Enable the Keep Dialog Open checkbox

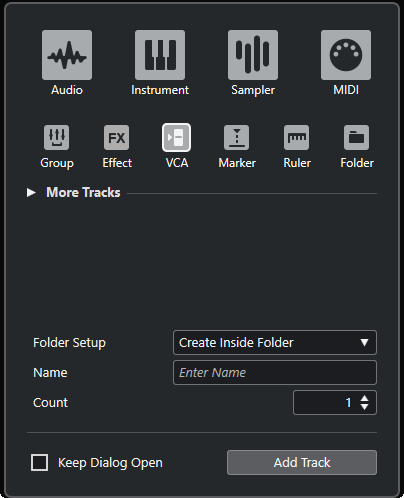pos(39,463)
